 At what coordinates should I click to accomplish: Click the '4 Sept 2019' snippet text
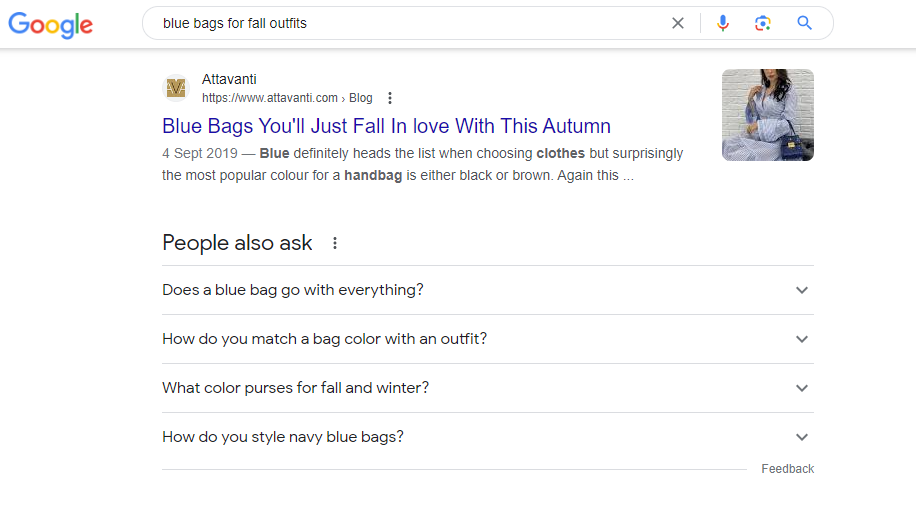click(x=200, y=154)
